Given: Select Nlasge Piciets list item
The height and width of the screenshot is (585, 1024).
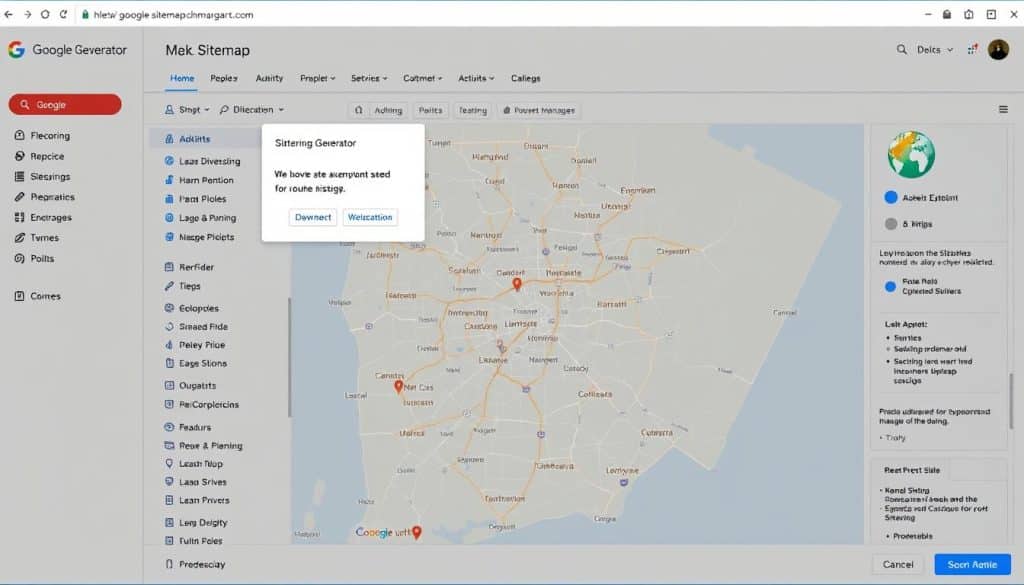Looking at the screenshot, I should (x=199, y=237).
